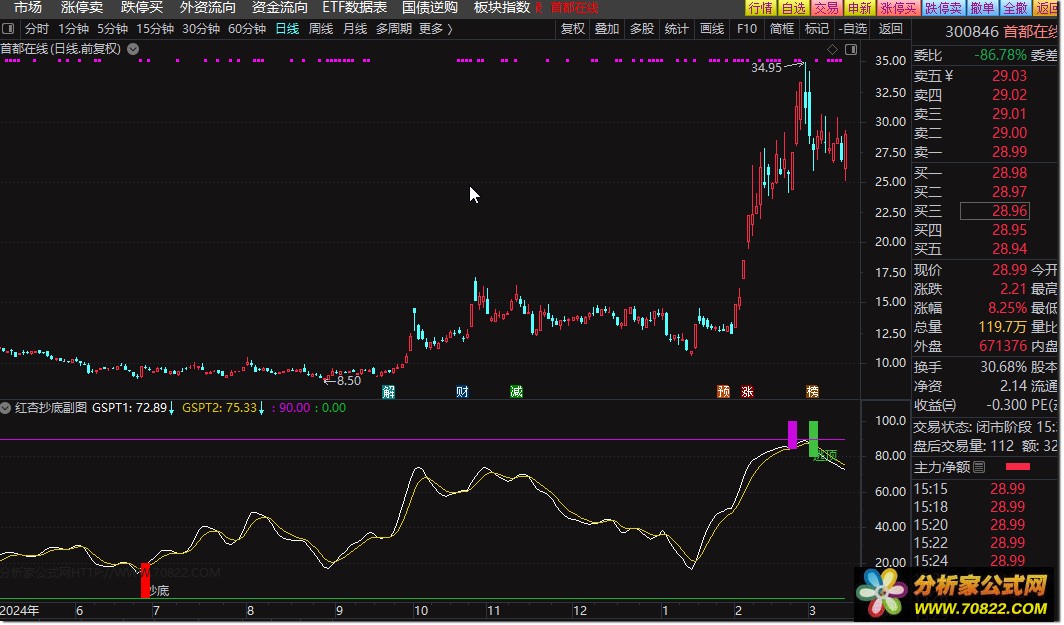Open the 外资流向 menu
1064x625 pixels.
(208, 7)
